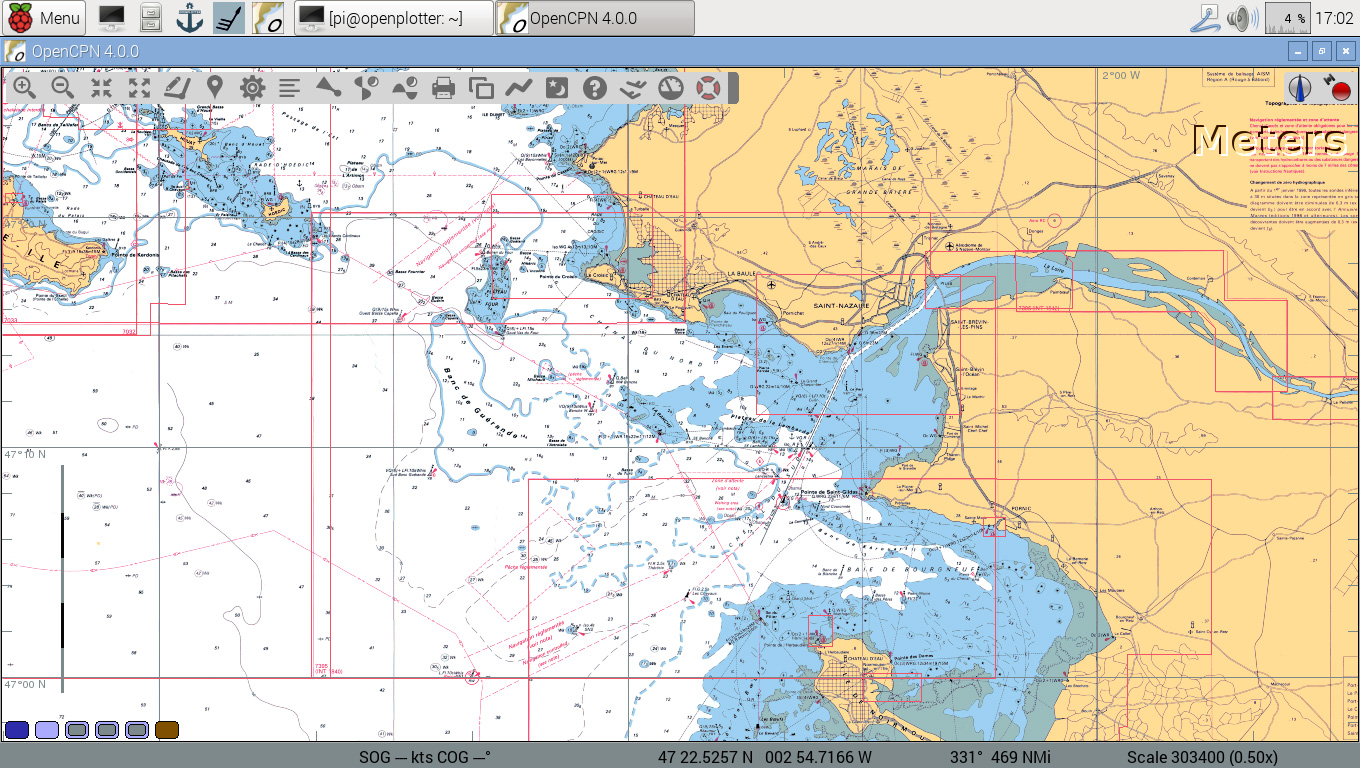Screen dimensions: 1360x768
Task: Select the brown chart bar button
Action: coord(167,730)
